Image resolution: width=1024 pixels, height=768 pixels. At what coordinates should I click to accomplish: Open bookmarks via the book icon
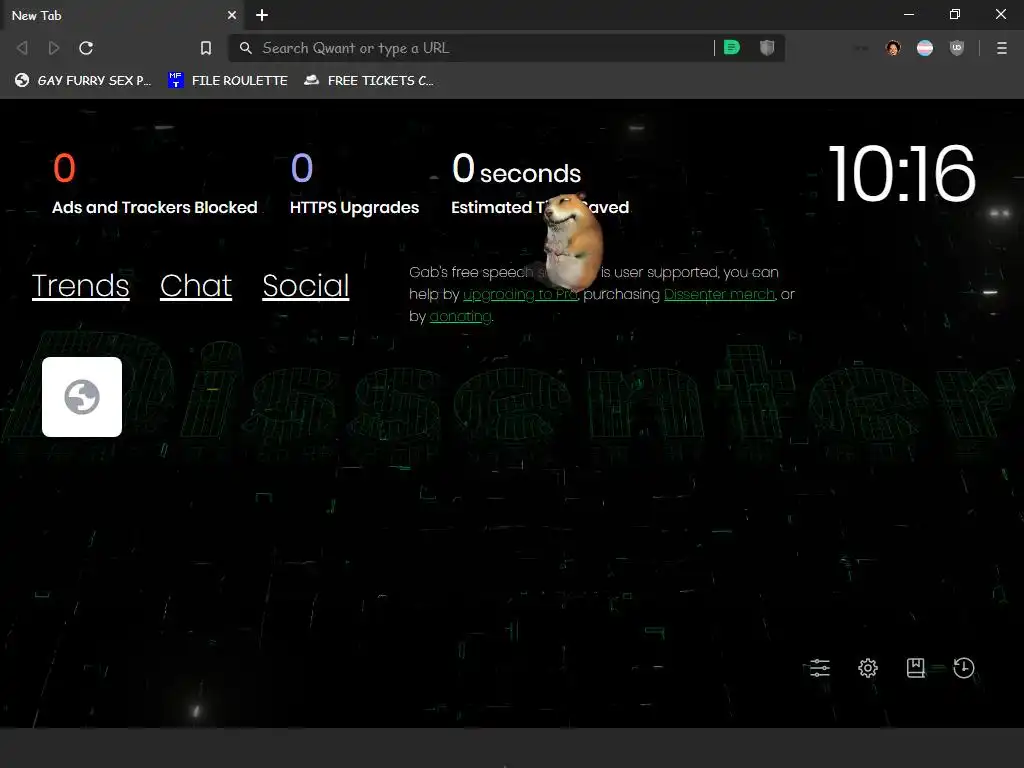pos(916,667)
